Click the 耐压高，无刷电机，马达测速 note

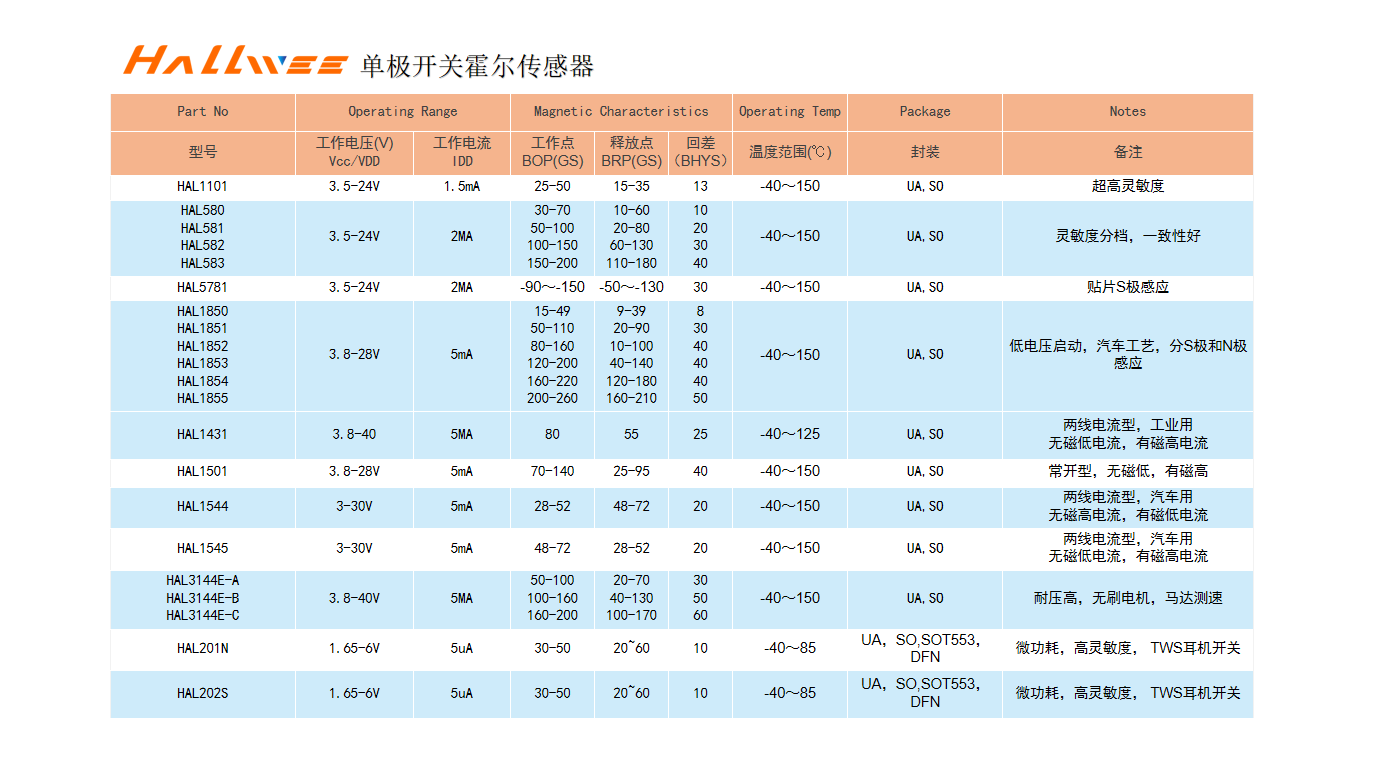tap(1128, 599)
